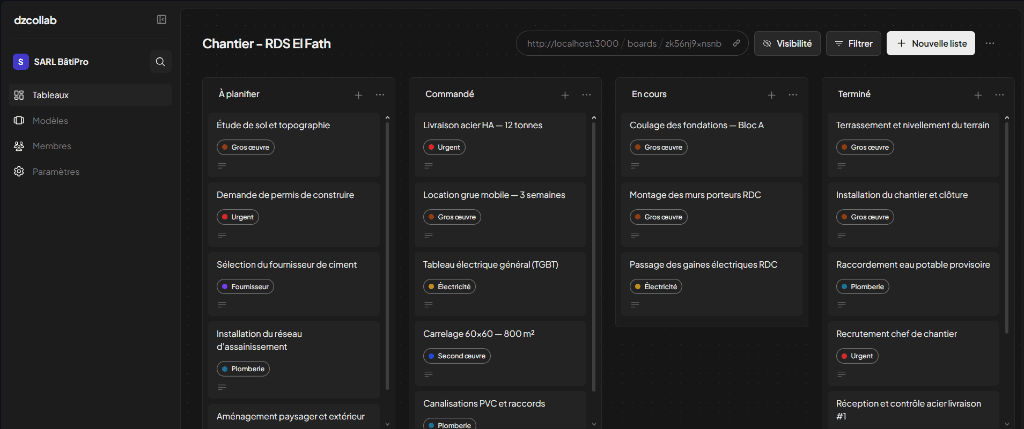Click the dzcollab logo
This screenshot has width=1024, height=429.
35,20
